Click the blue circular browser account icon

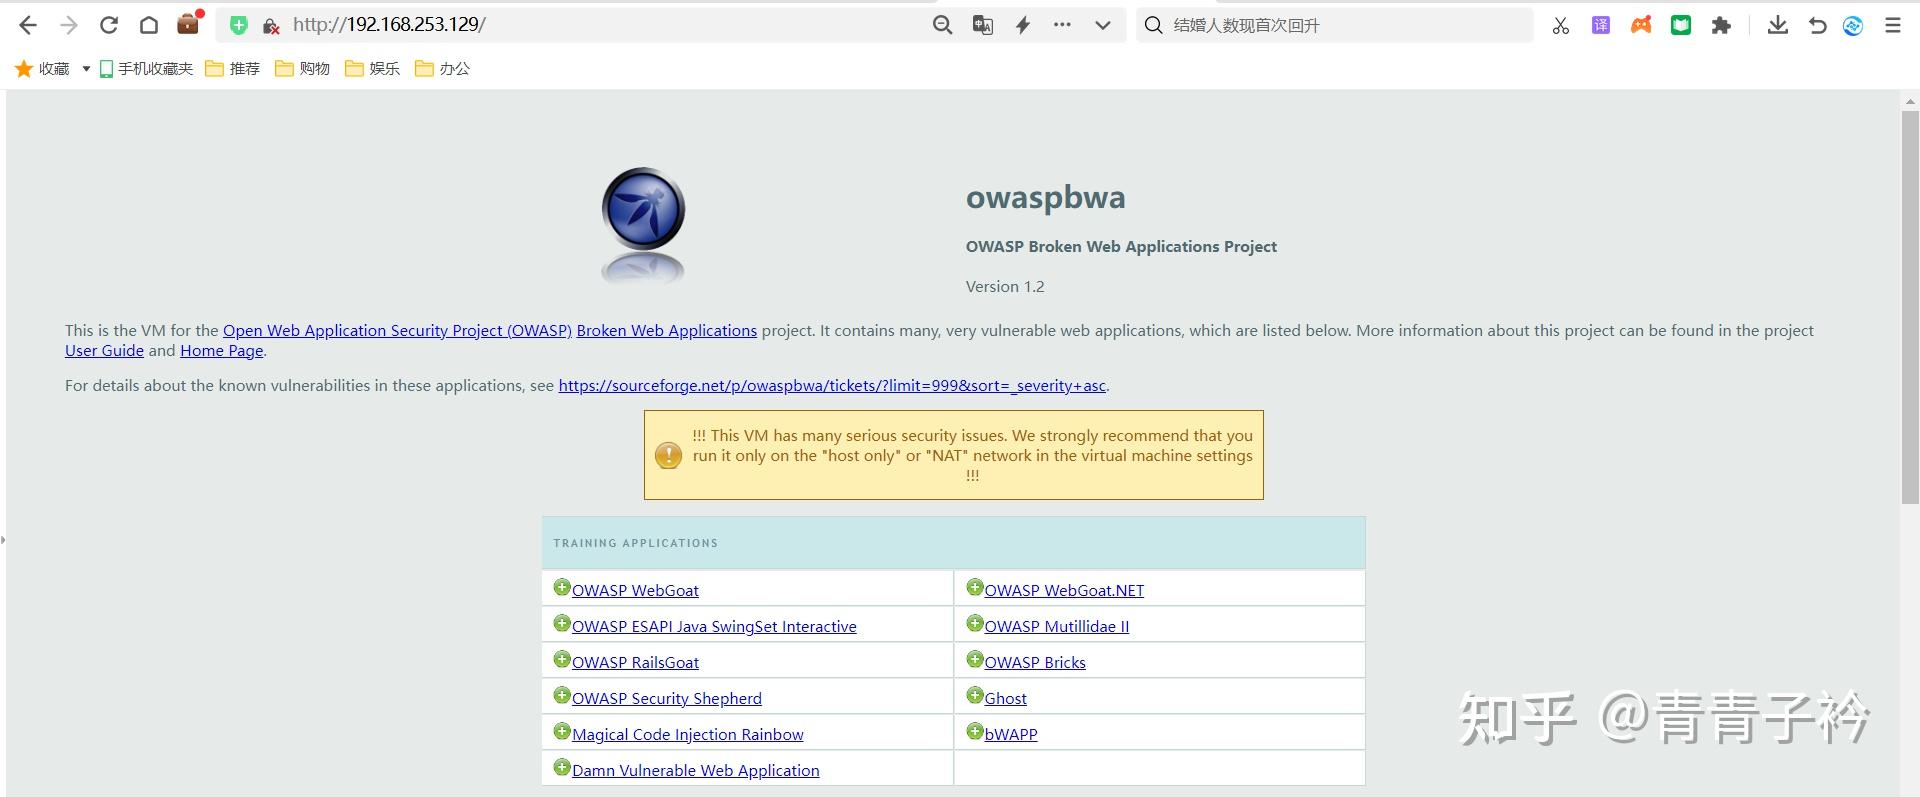tap(1853, 25)
